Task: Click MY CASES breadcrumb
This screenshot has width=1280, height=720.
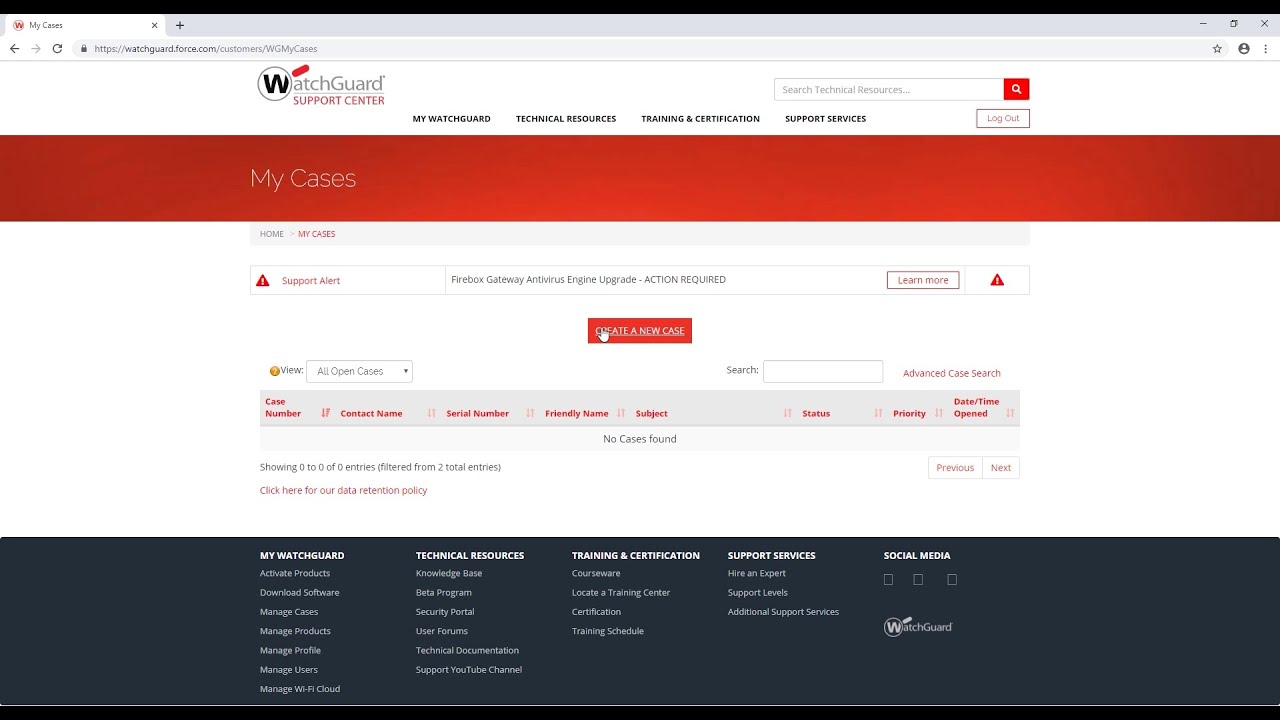Action: point(317,234)
